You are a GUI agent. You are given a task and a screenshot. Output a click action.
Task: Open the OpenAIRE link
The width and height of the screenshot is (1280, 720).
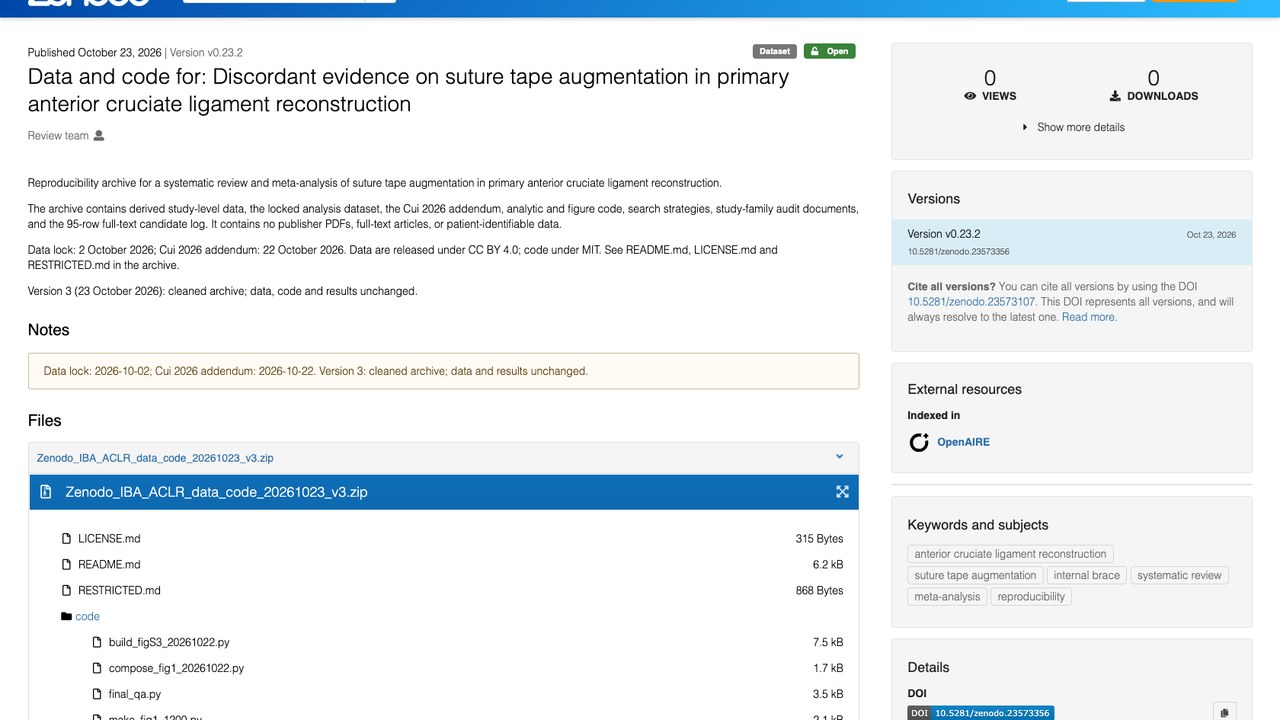963,442
